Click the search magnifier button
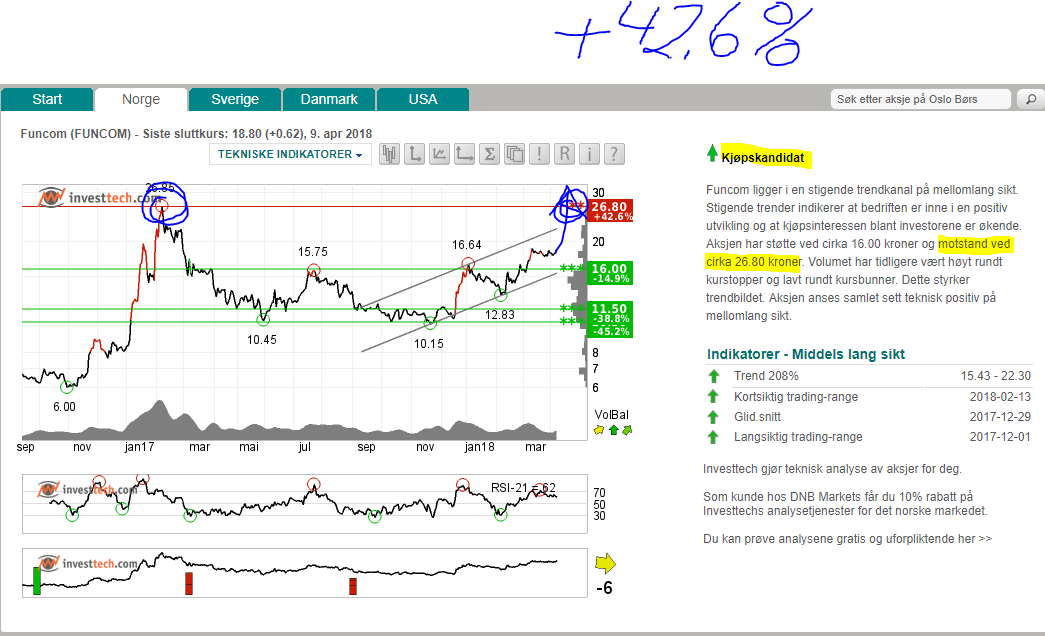This screenshot has height=636, width=1045. click(x=1030, y=99)
